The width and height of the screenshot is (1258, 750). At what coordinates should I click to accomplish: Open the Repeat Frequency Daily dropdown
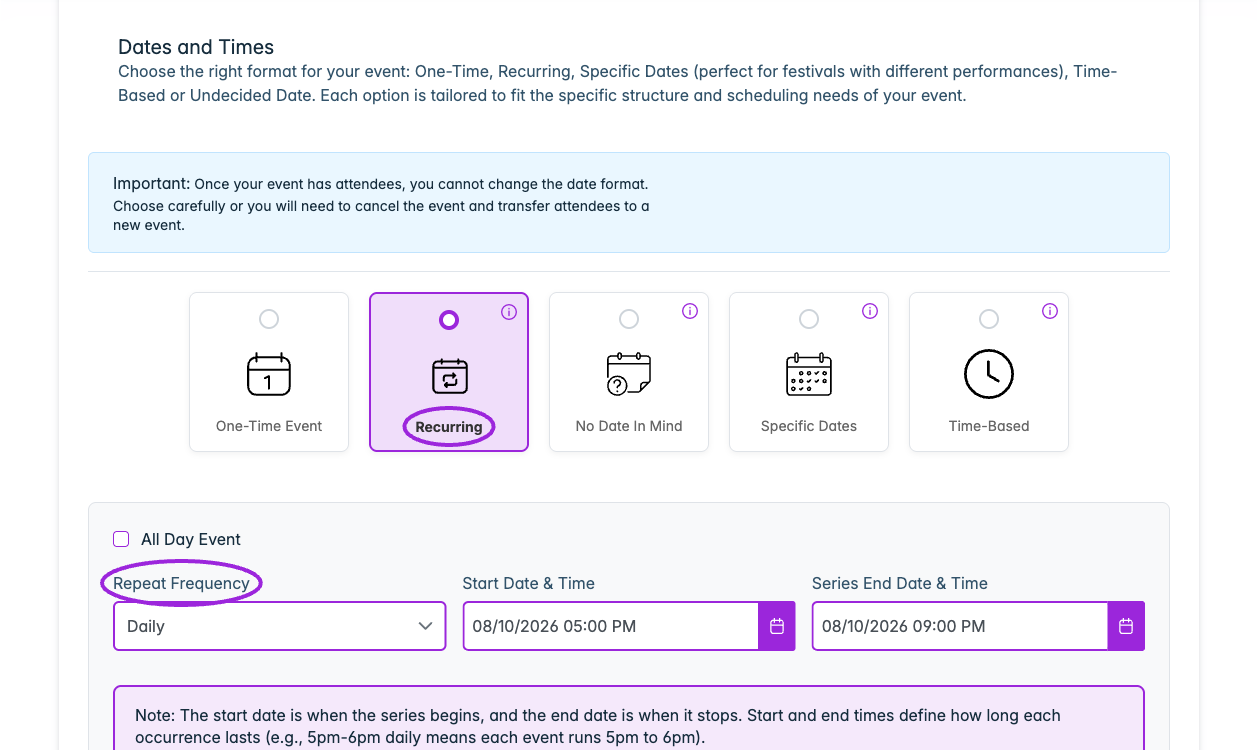(x=280, y=626)
